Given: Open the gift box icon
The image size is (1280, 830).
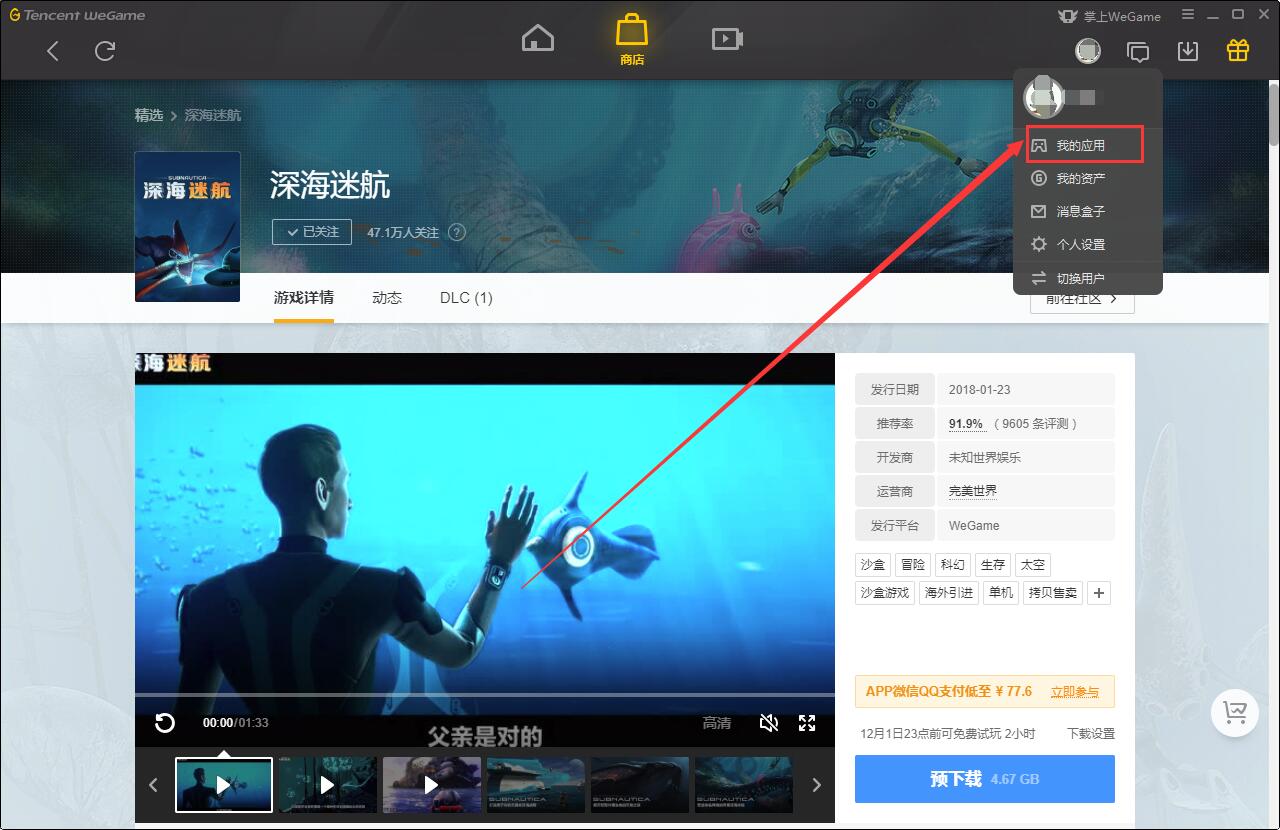Looking at the screenshot, I should coord(1238,50).
